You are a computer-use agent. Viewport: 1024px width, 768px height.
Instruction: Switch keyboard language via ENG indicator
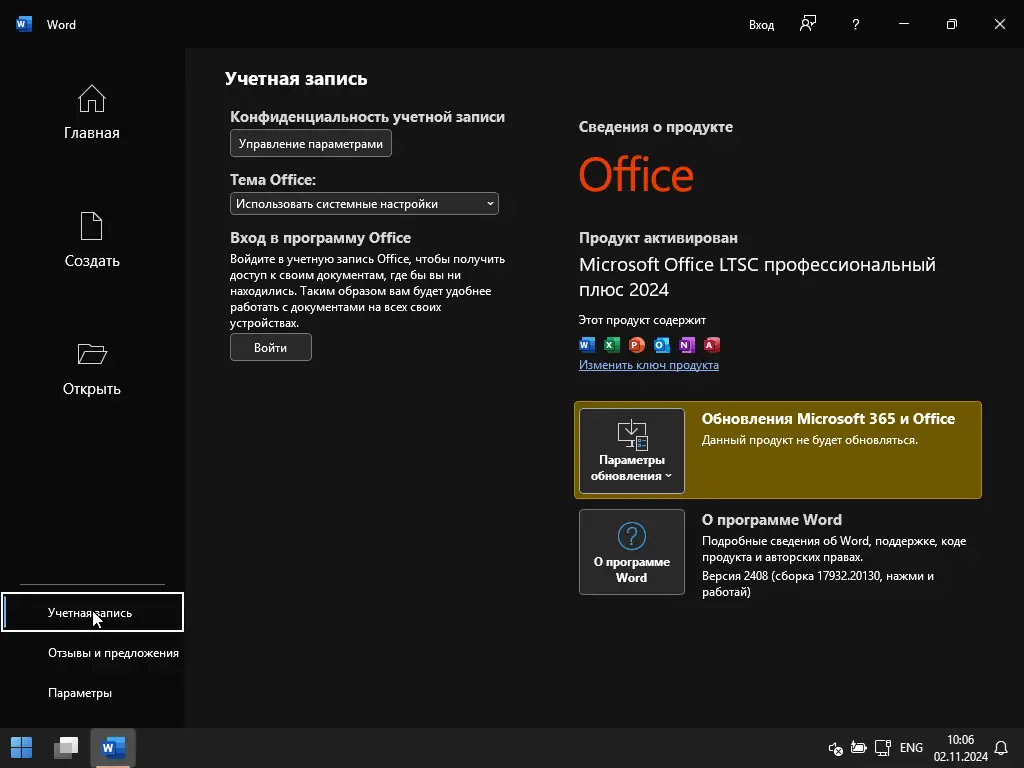pos(911,747)
